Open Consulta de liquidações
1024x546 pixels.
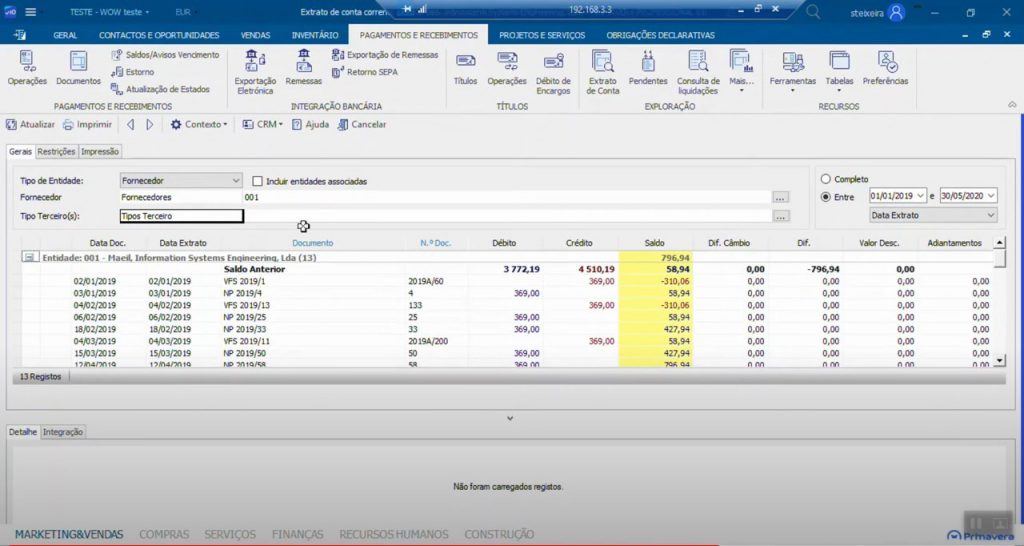tap(698, 72)
